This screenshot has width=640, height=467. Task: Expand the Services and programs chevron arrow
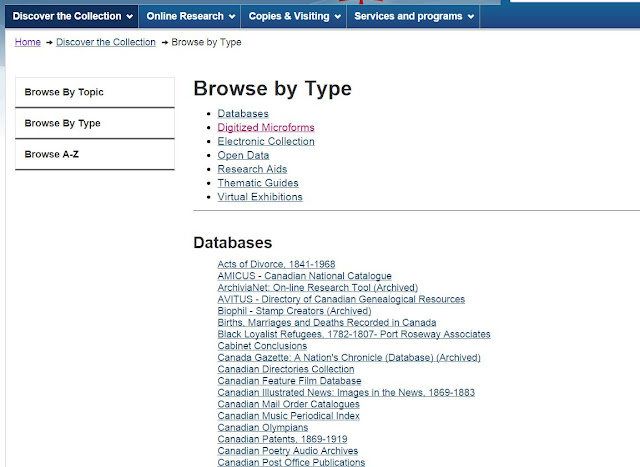tap(471, 17)
